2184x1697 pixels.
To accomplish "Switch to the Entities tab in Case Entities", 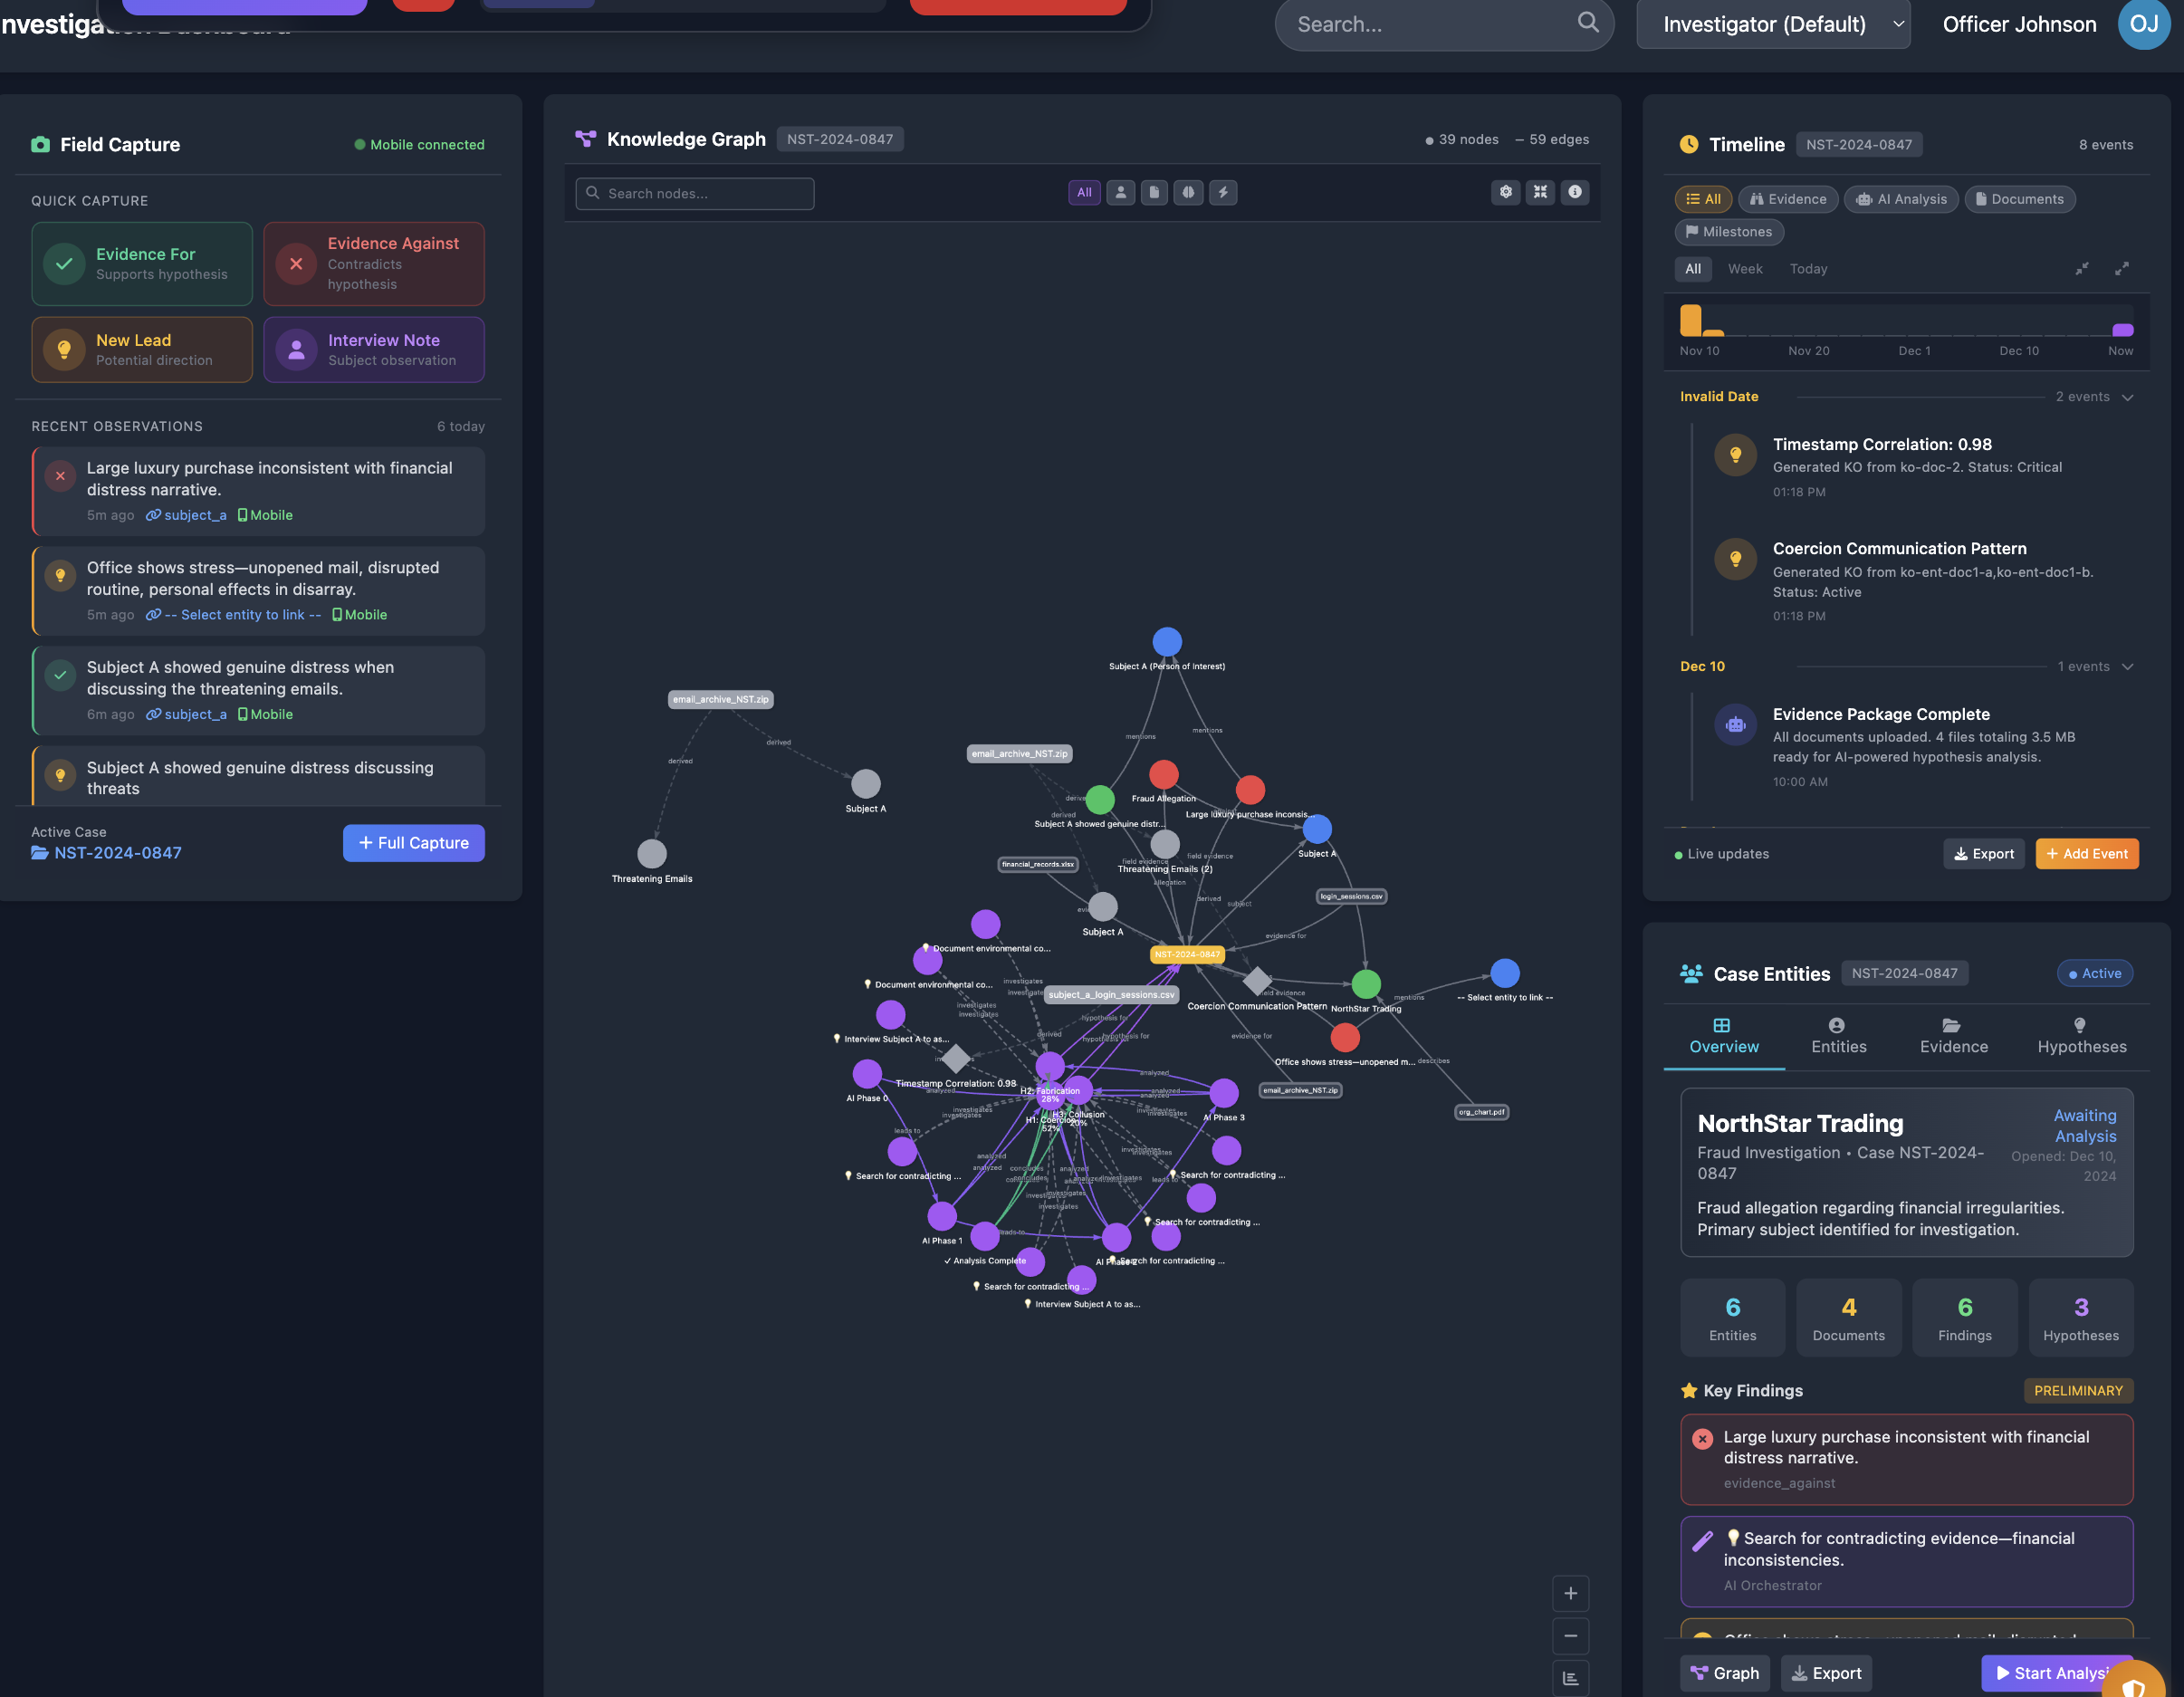I will pos(1838,1036).
